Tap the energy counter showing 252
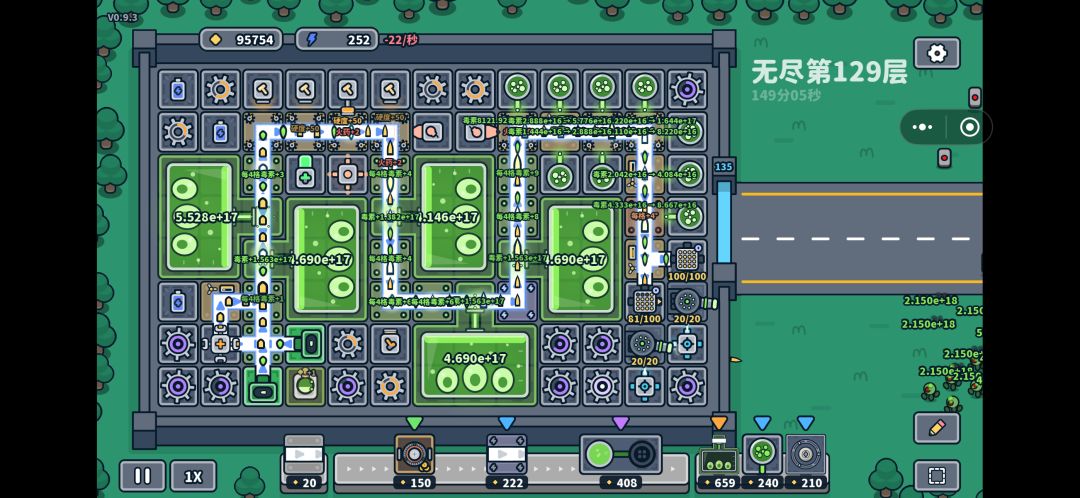The width and height of the screenshot is (1080, 498). (x=338, y=40)
